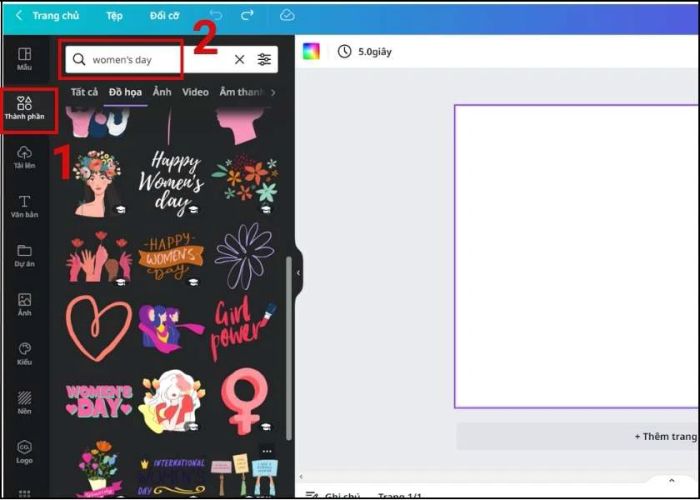Select the protest signs graphic
The height and width of the screenshot is (500, 700).
[245, 475]
